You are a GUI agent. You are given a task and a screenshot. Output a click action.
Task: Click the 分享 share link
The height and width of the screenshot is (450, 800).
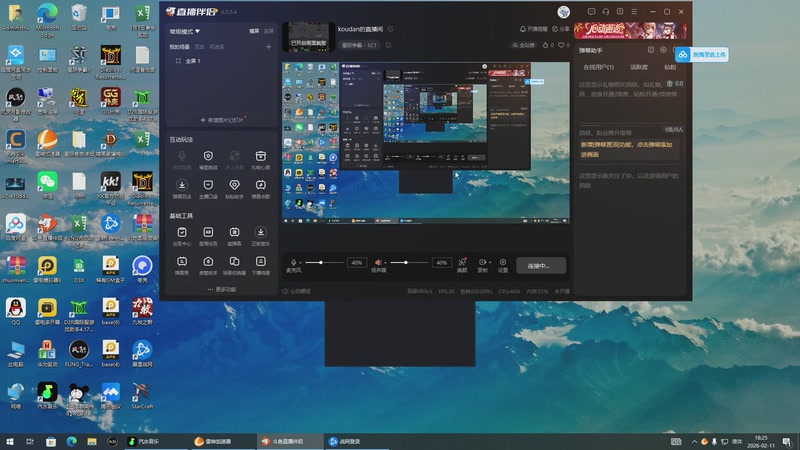coord(561,29)
